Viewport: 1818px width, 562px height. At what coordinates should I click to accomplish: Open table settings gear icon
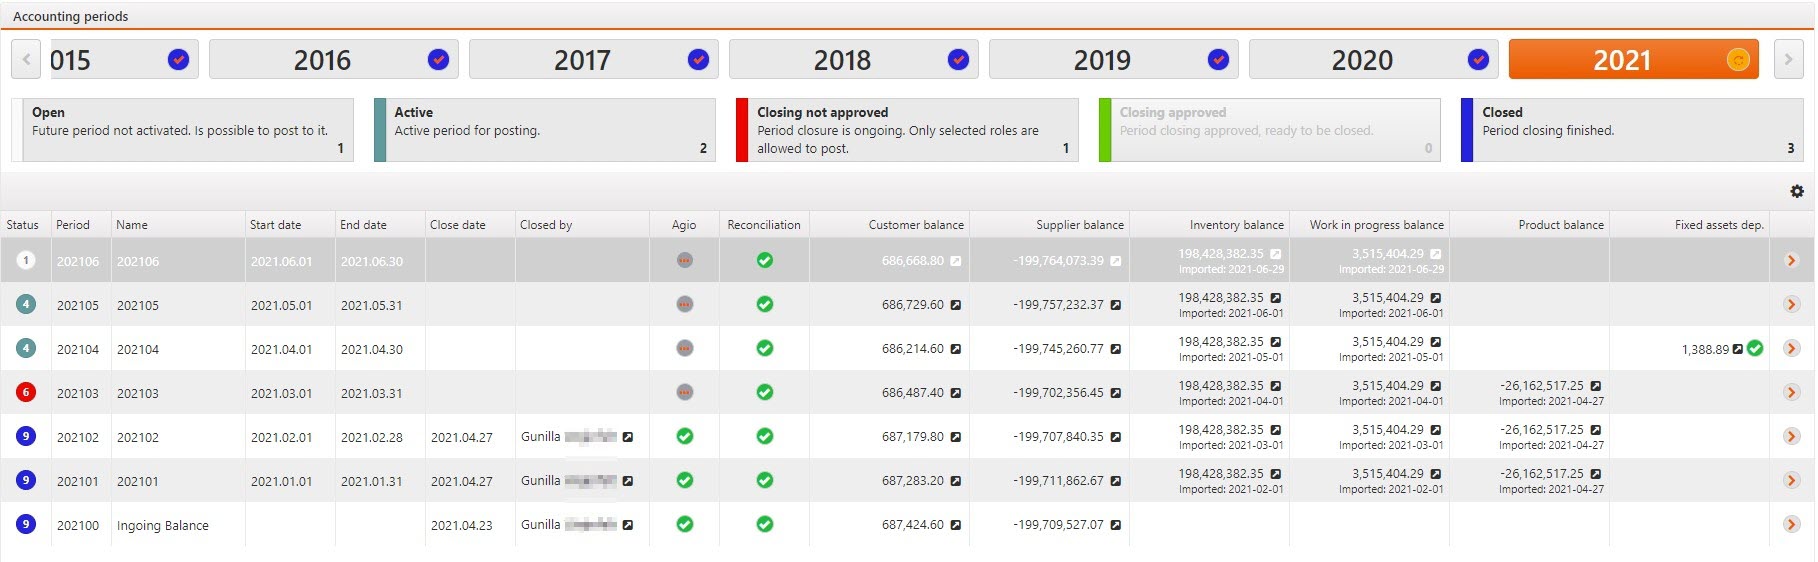click(x=1796, y=191)
